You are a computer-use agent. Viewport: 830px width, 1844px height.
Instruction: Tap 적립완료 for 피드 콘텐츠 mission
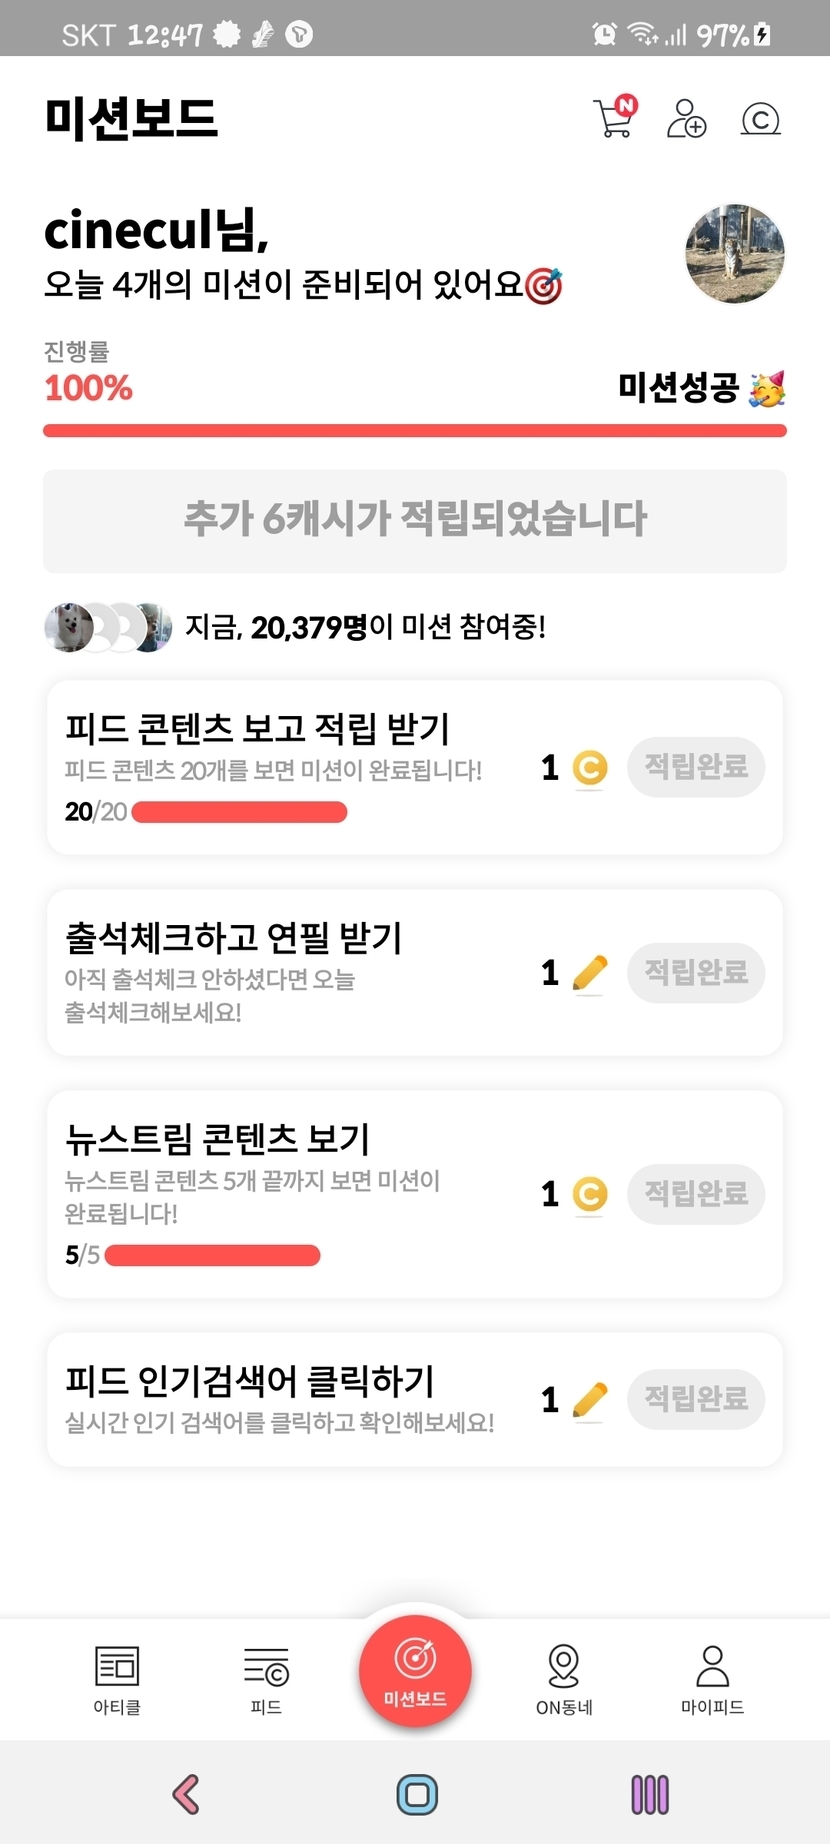click(x=696, y=767)
